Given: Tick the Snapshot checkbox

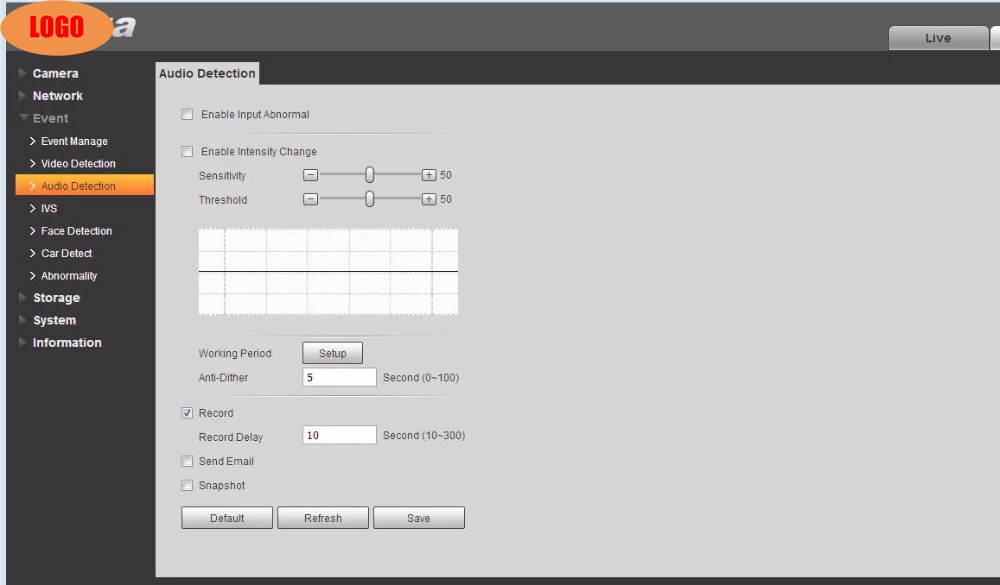Looking at the screenshot, I should [x=187, y=485].
